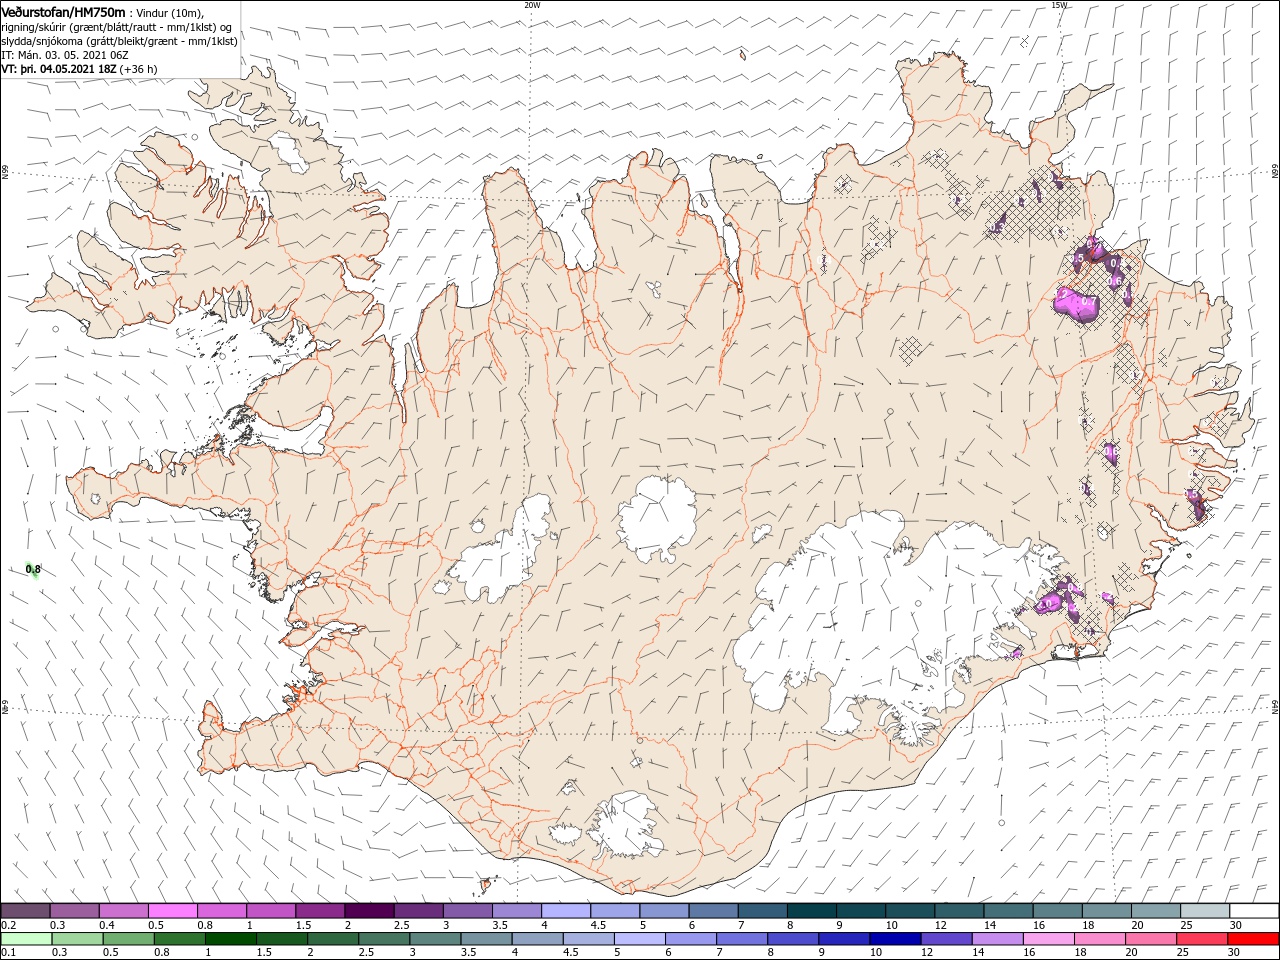Image resolution: width=1280 pixels, height=960 pixels.
Task: Click the '(+36 h)' forecast offset text
Action: point(138,69)
